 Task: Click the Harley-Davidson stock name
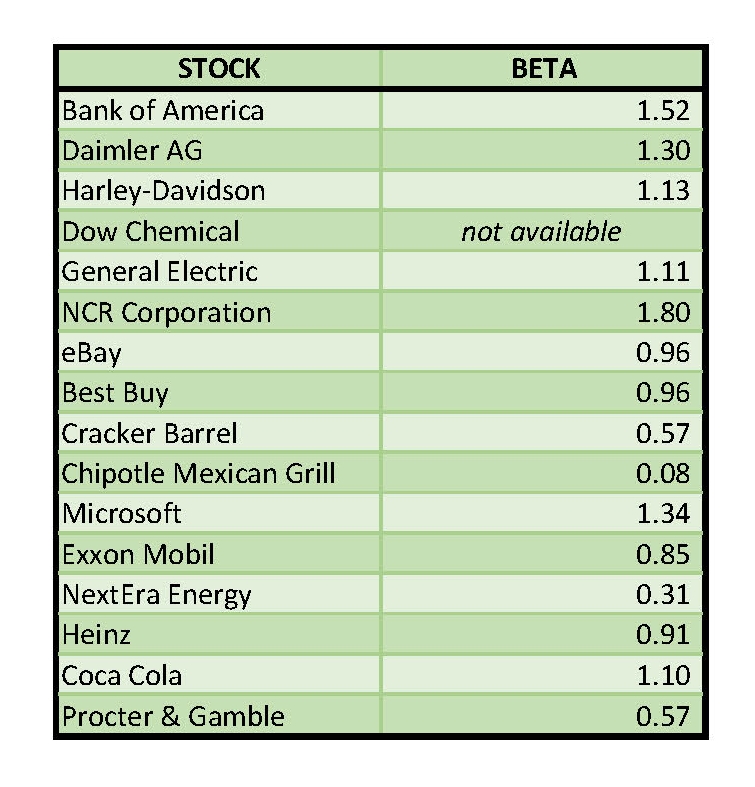pos(163,190)
